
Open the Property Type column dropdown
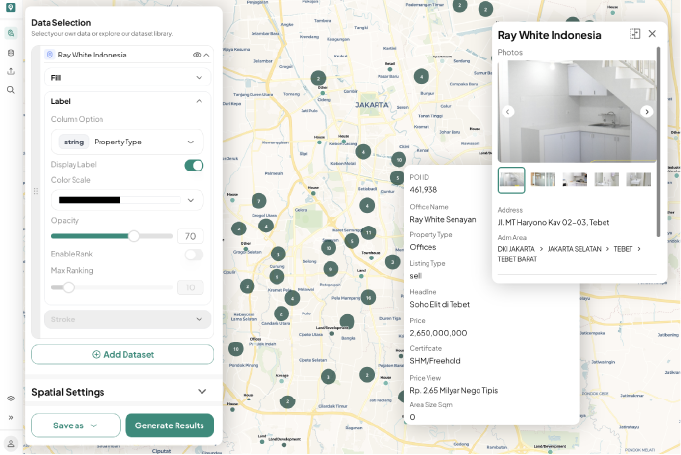(x=127, y=142)
